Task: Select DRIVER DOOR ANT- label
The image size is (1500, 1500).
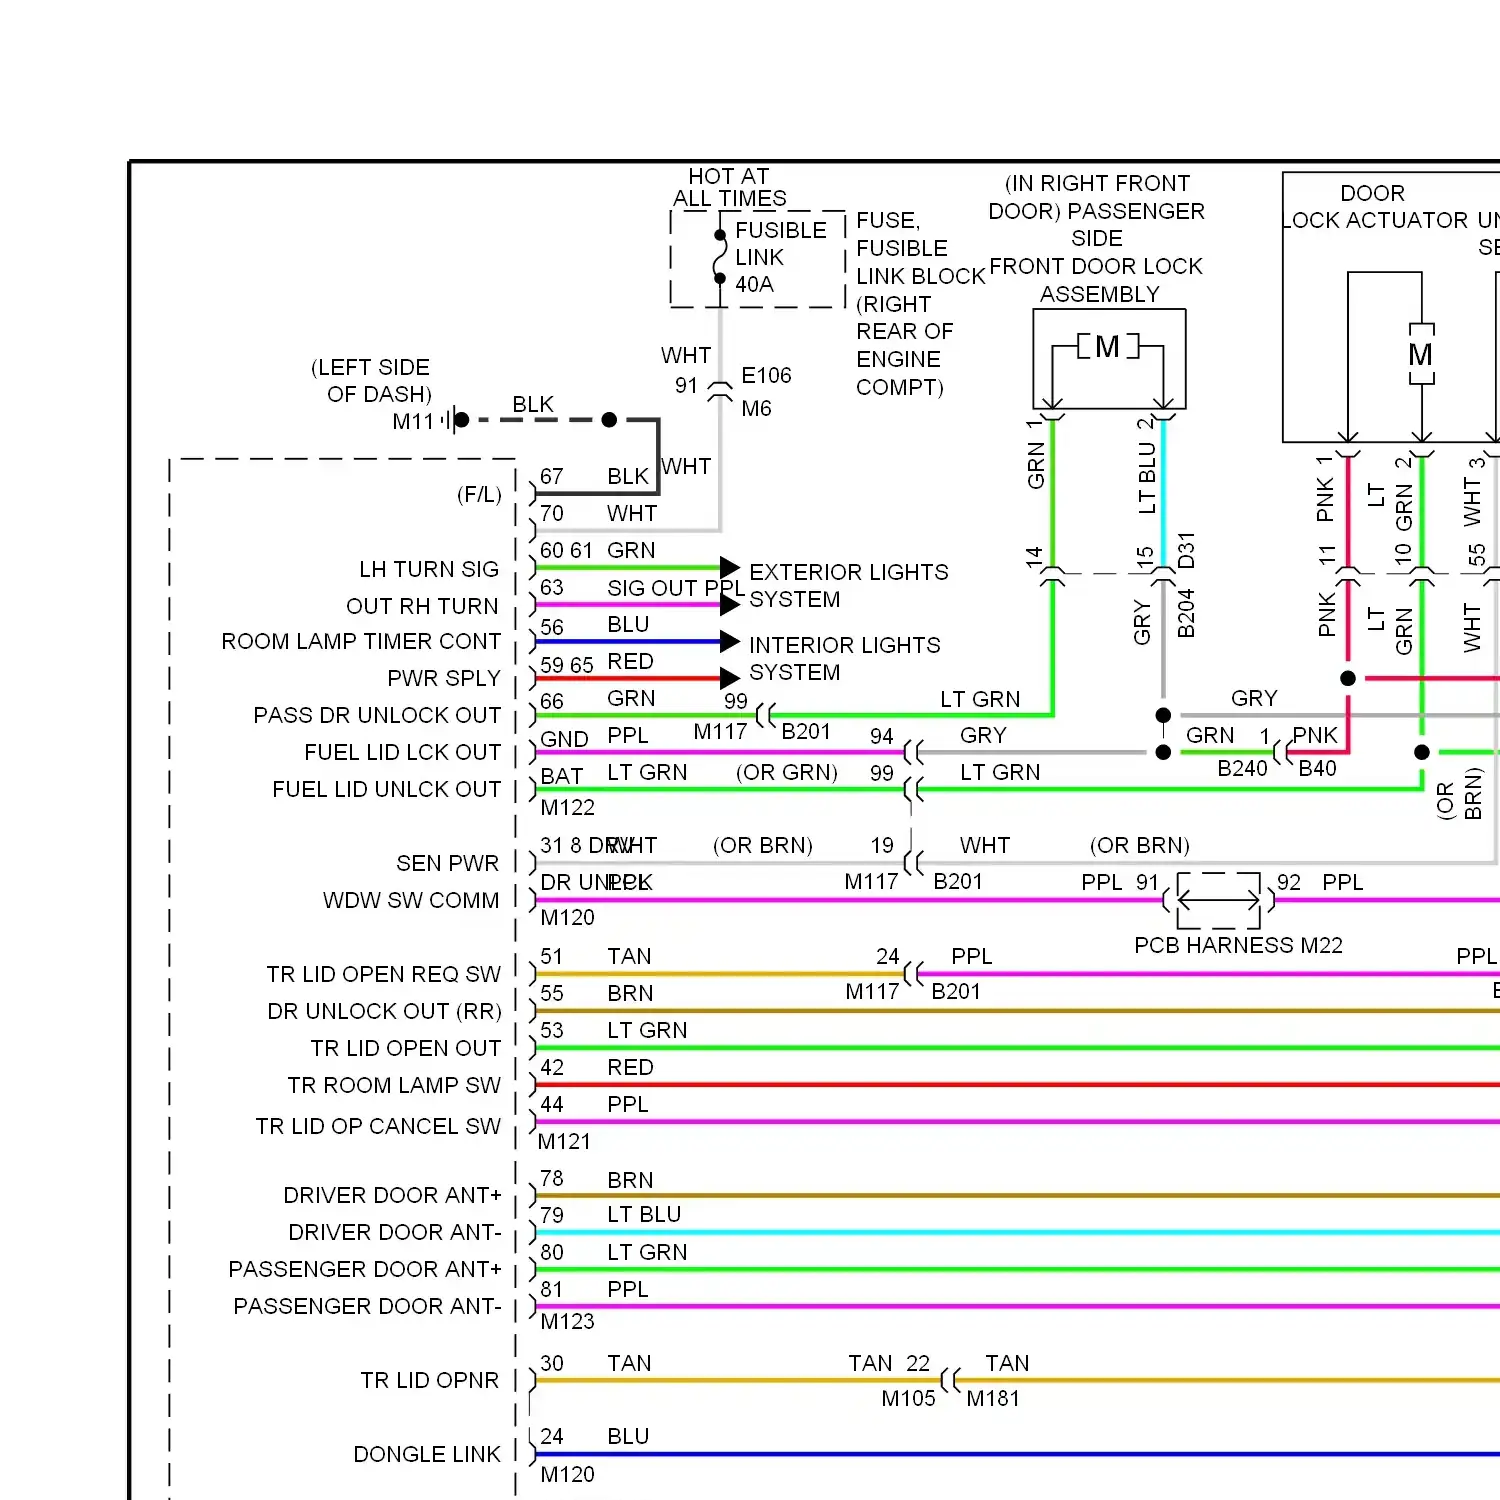Action: tap(395, 1232)
